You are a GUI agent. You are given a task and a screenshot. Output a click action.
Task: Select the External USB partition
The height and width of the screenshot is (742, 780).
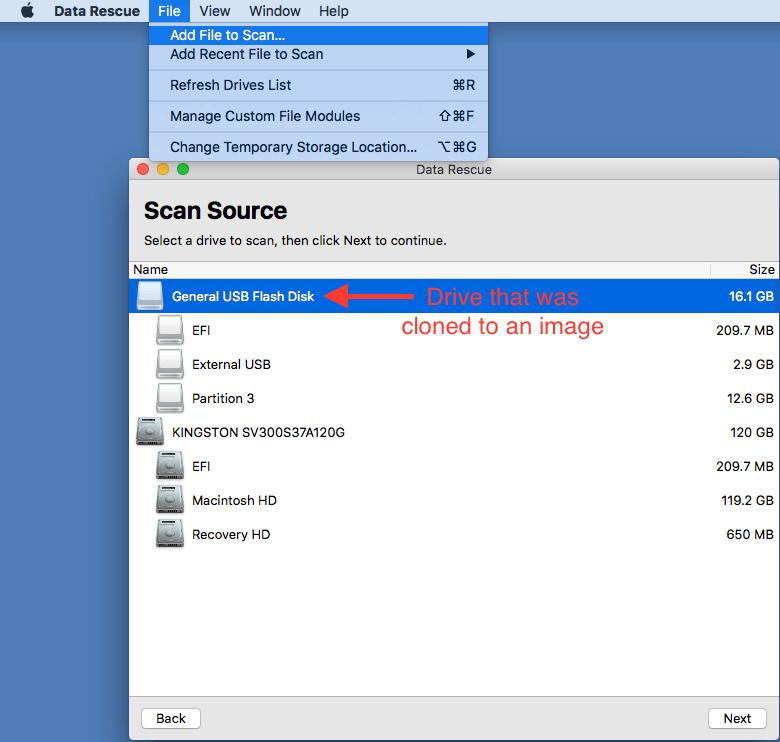click(454, 364)
